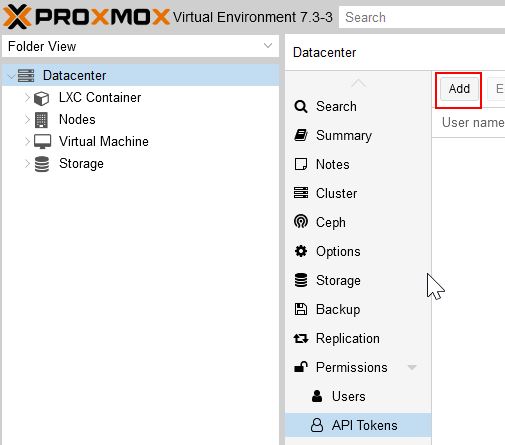The image size is (505, 445).
Task: Open the Users submenu item
Action: click(x=358, y=396)
